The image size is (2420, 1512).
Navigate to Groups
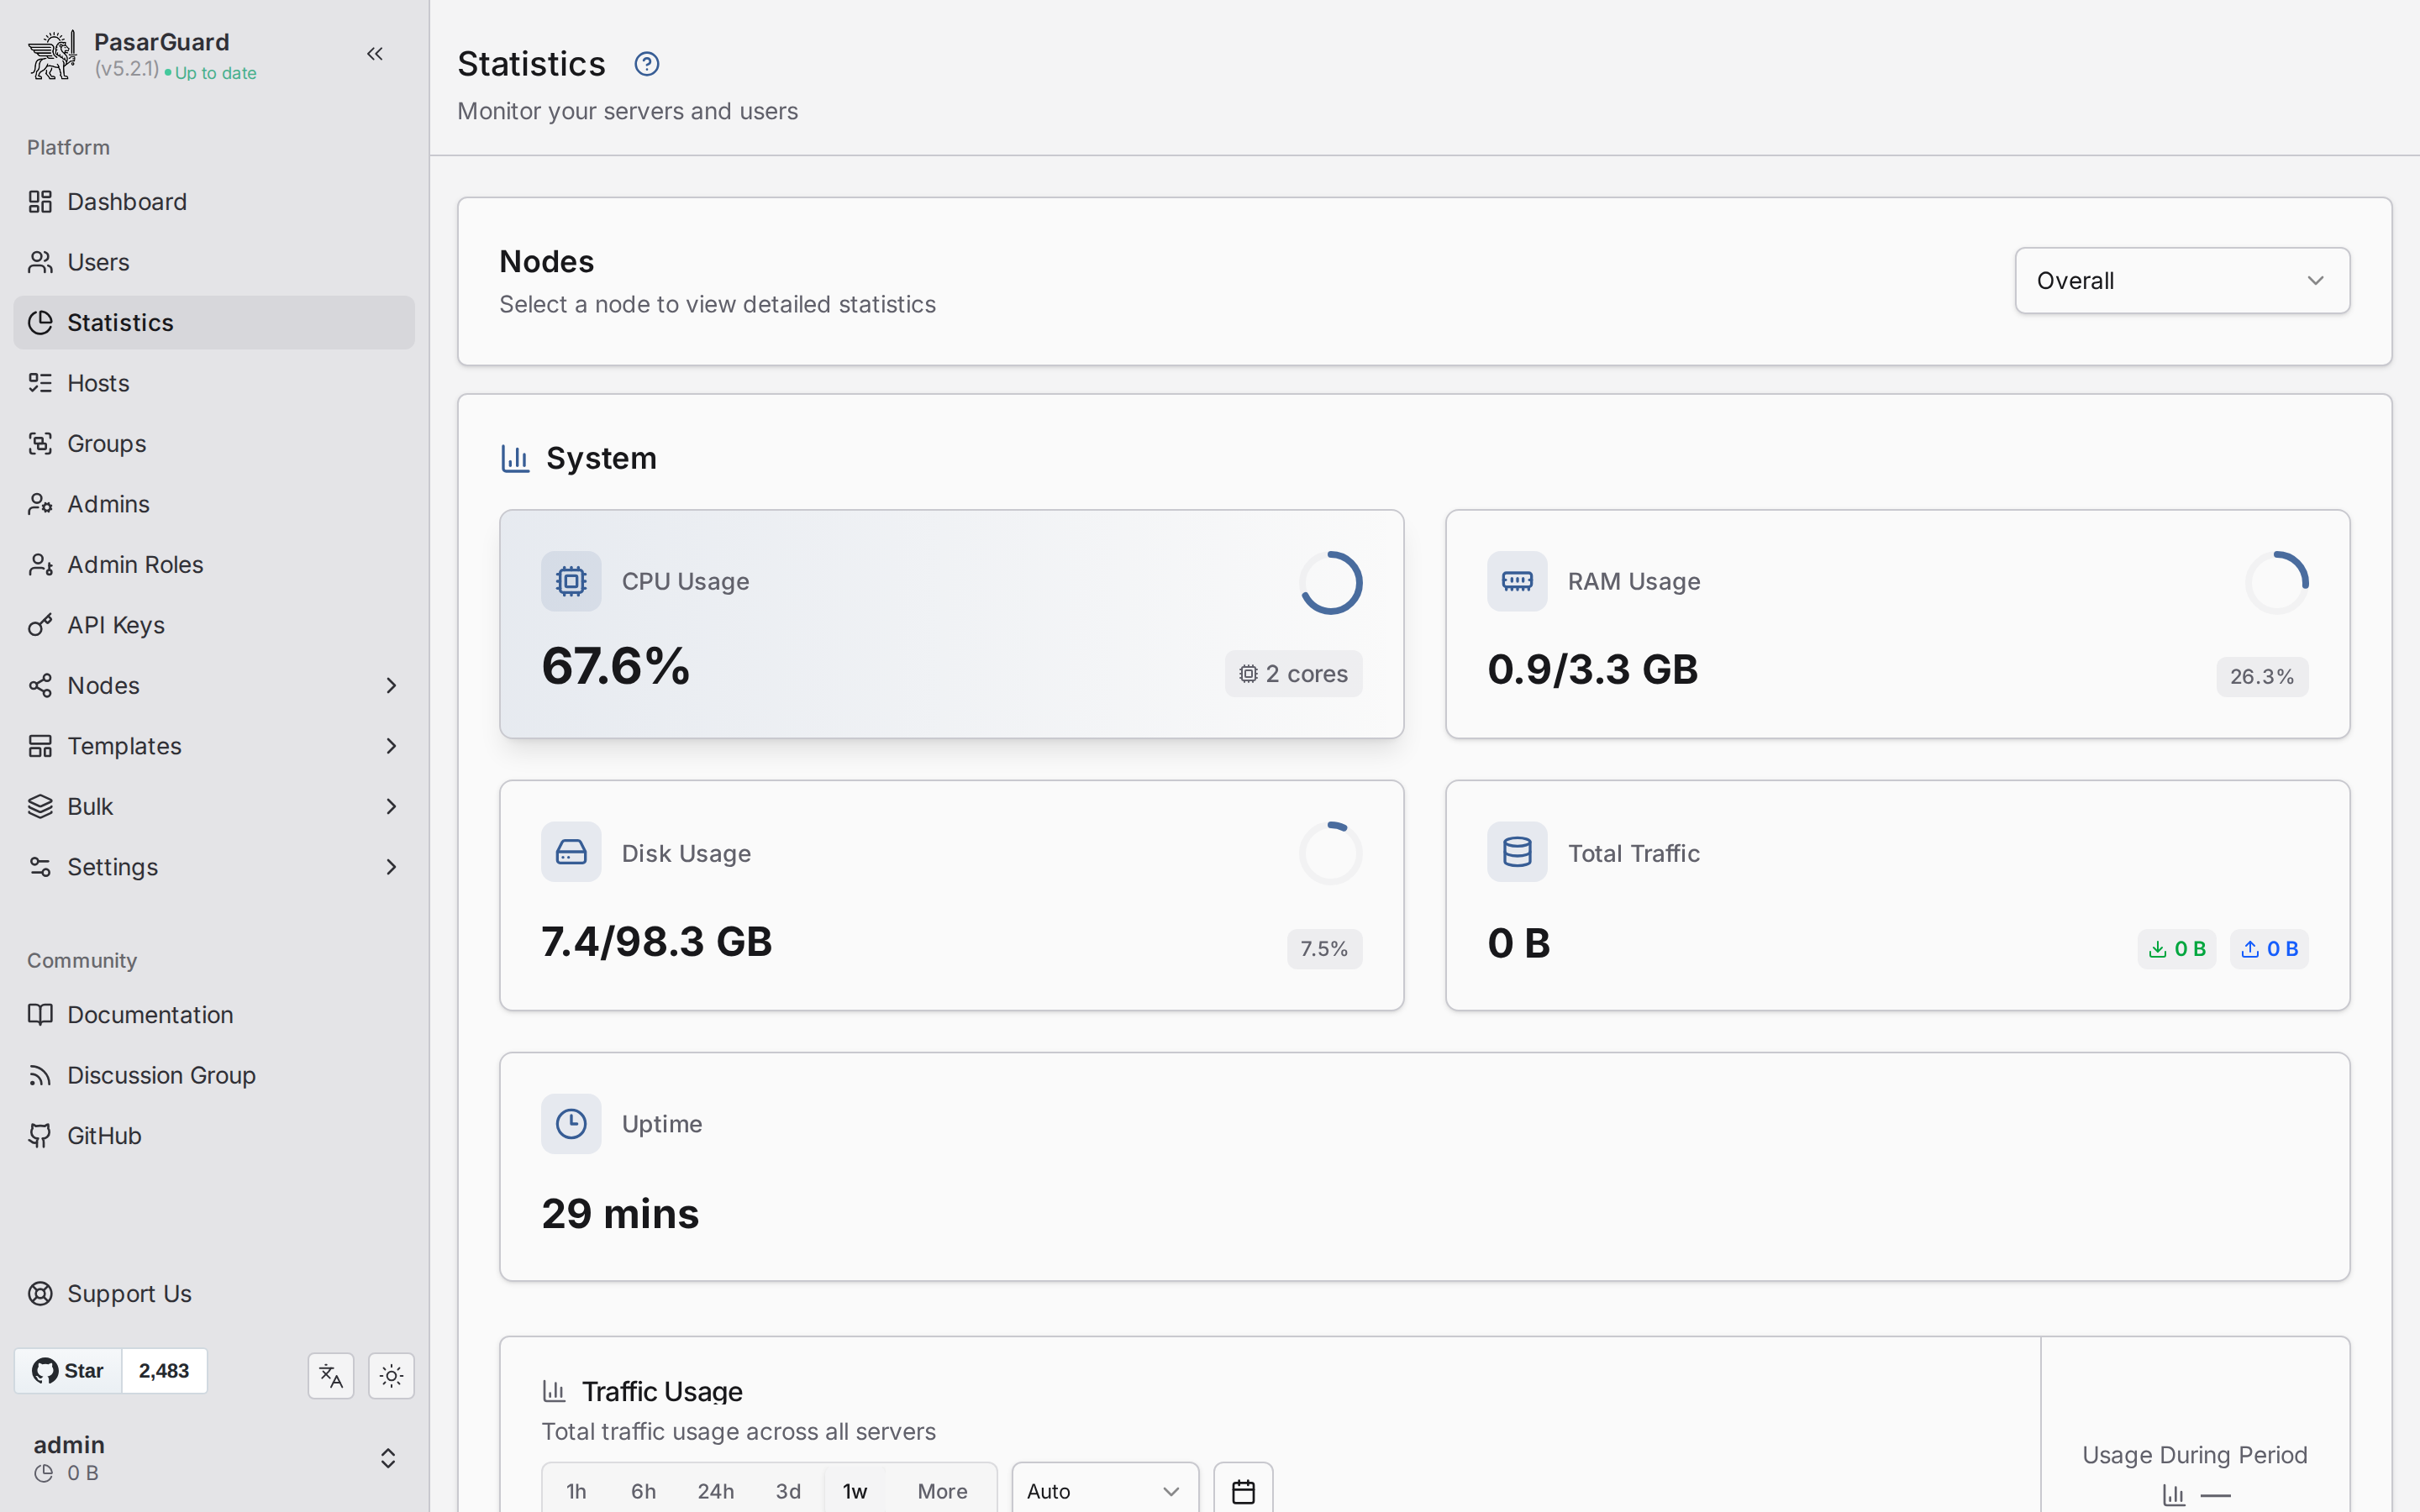(x=214, y=443)
